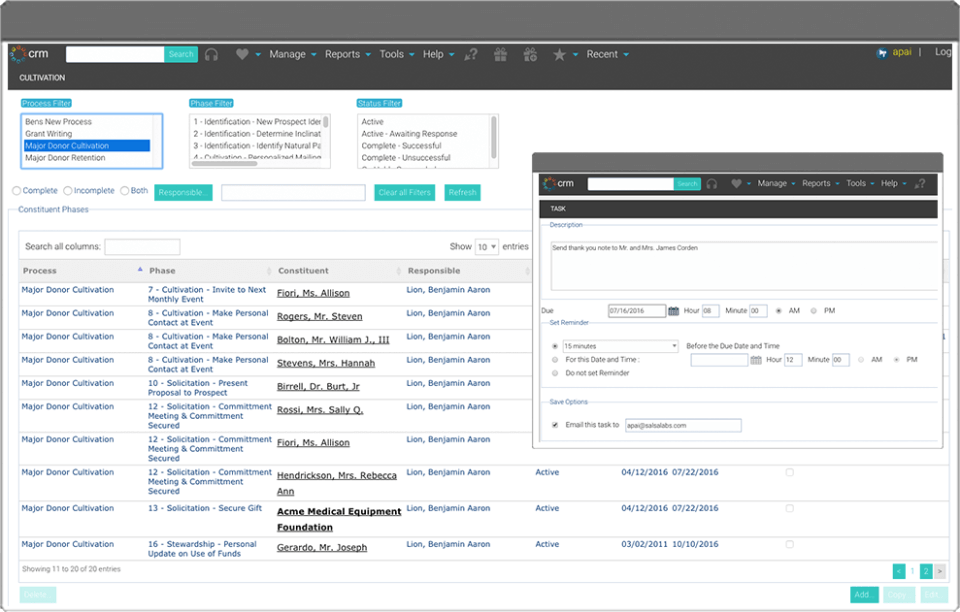Open the Reports menu in main toolbar
This screenshot has height=612, width=960.
click(x=348, y=54)
